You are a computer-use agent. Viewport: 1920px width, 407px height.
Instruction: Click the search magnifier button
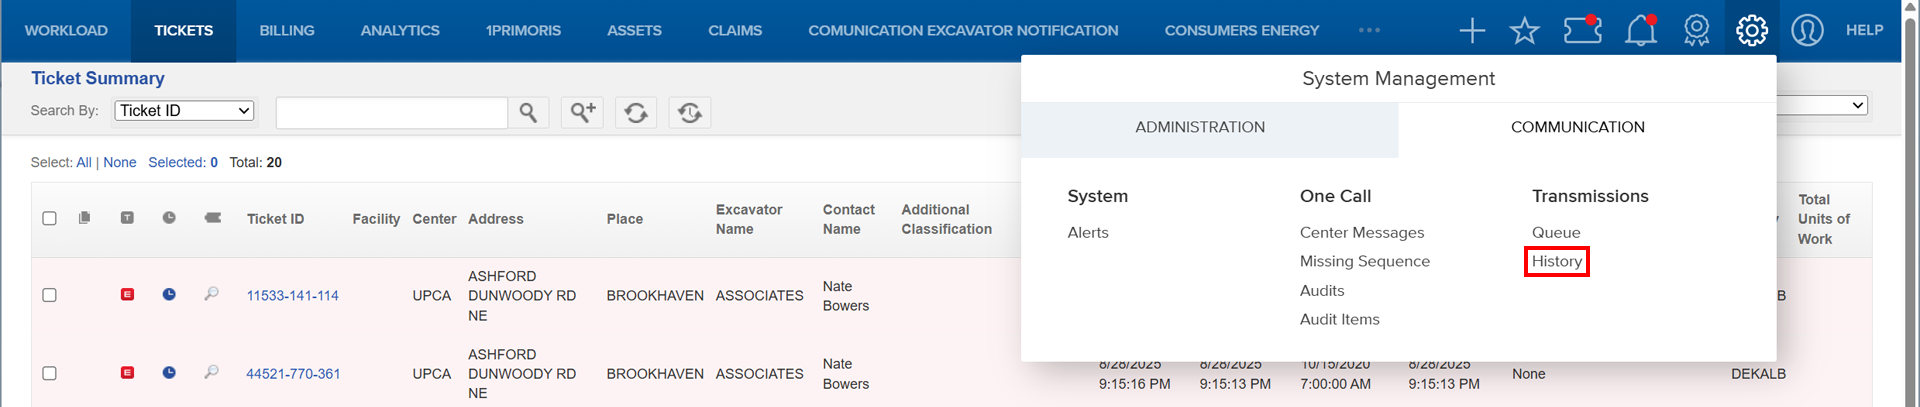(x=528, y=112)
